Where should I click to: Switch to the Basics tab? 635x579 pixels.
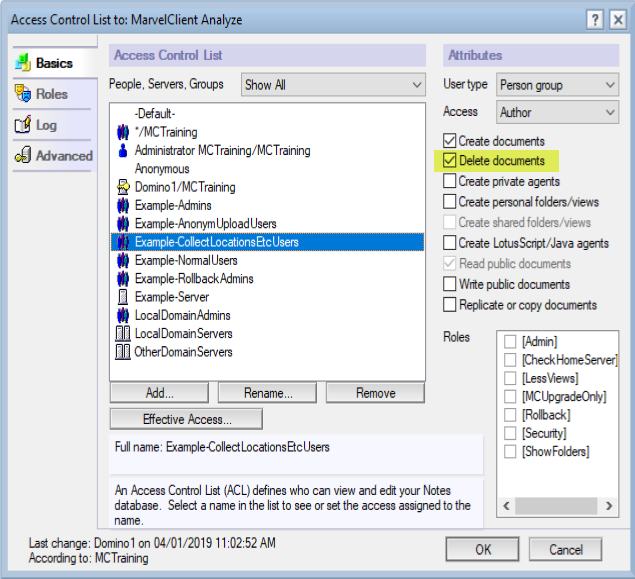point(54,63)
